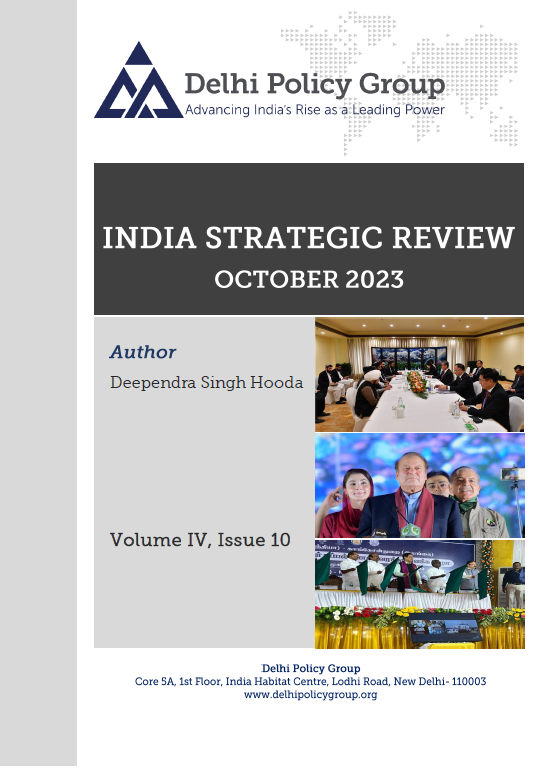This screenshot has width=540, height=768.
Task: Click author name 'Deependra Singh Hooda'
Action: (x=206, y=383)
